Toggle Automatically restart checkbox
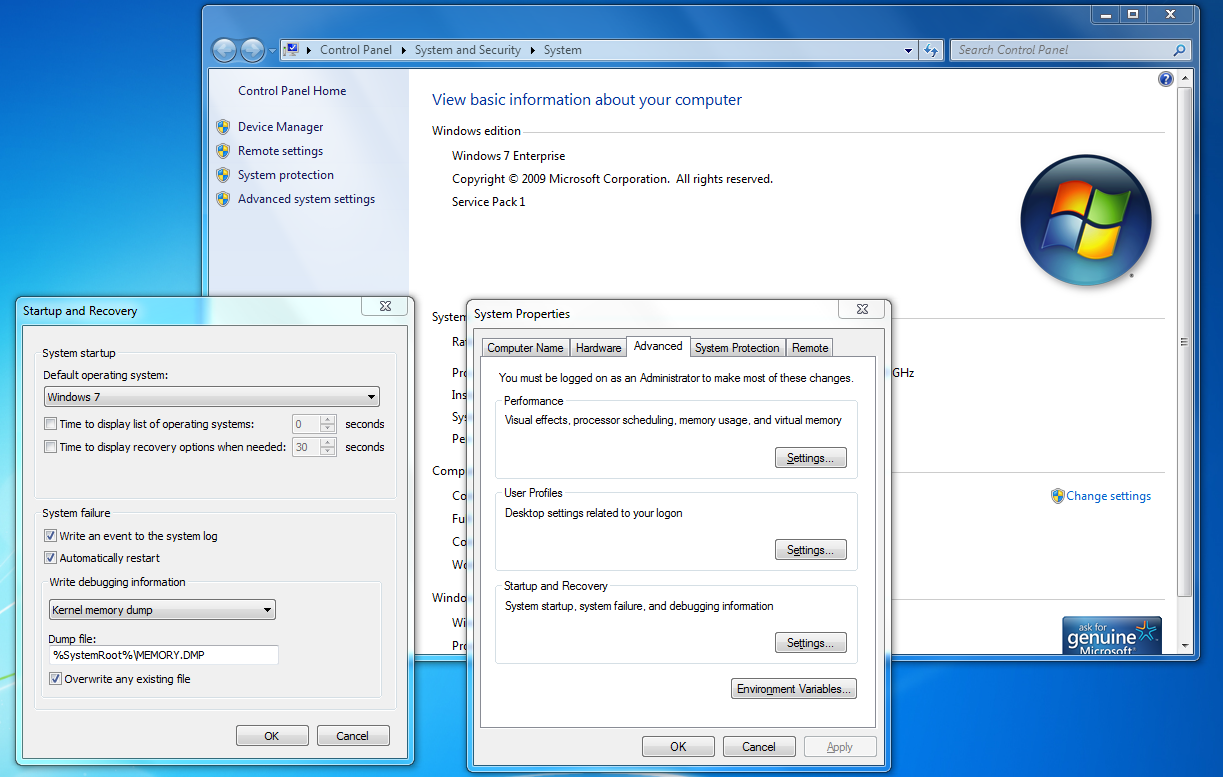The image size is (1223, 777). click(x=51, y=558)
